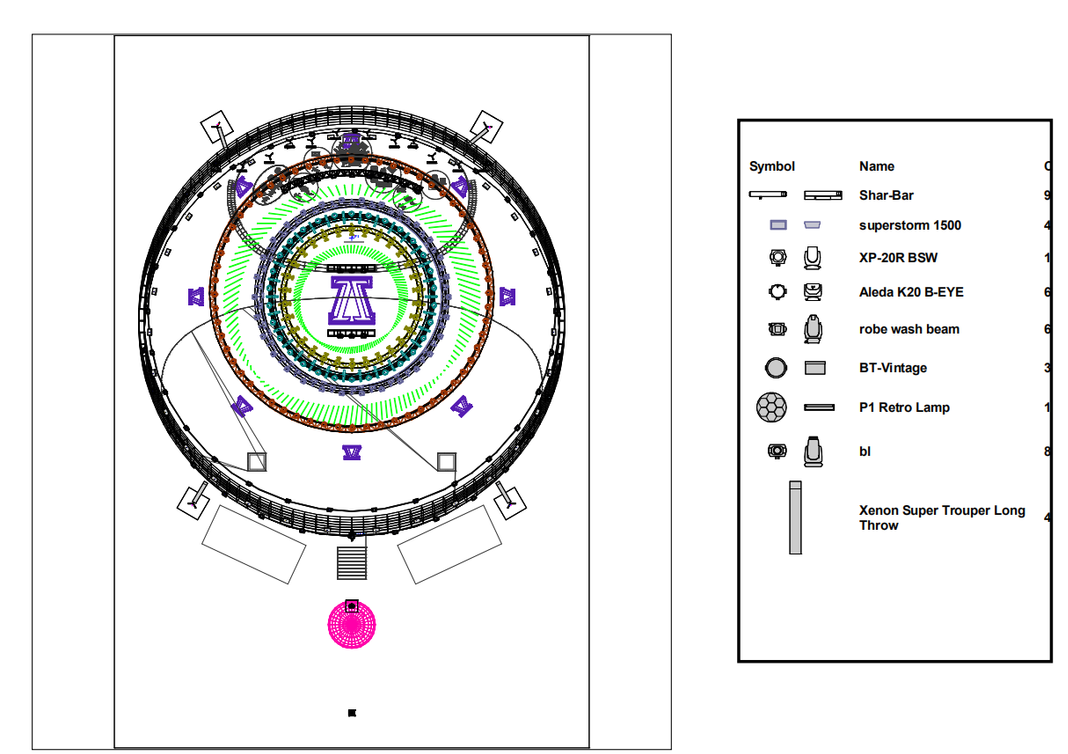The height and width of the screenshot is (754, 1068).
Task: Click the purple fixture at lower-left of orange ring
Action: (x=242, y=407)
